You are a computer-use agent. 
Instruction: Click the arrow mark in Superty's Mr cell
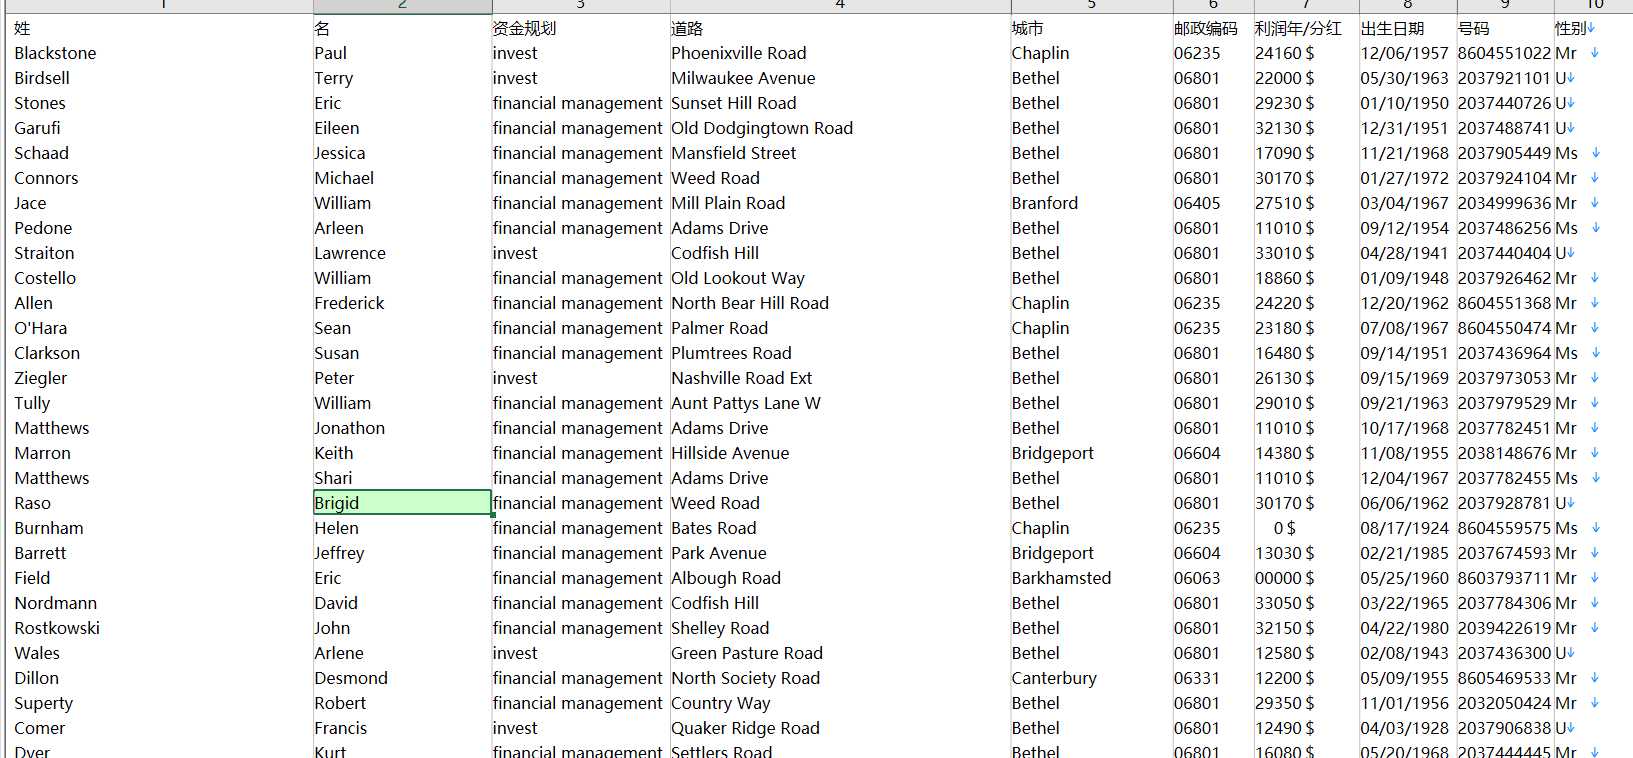click(1595, 703)
